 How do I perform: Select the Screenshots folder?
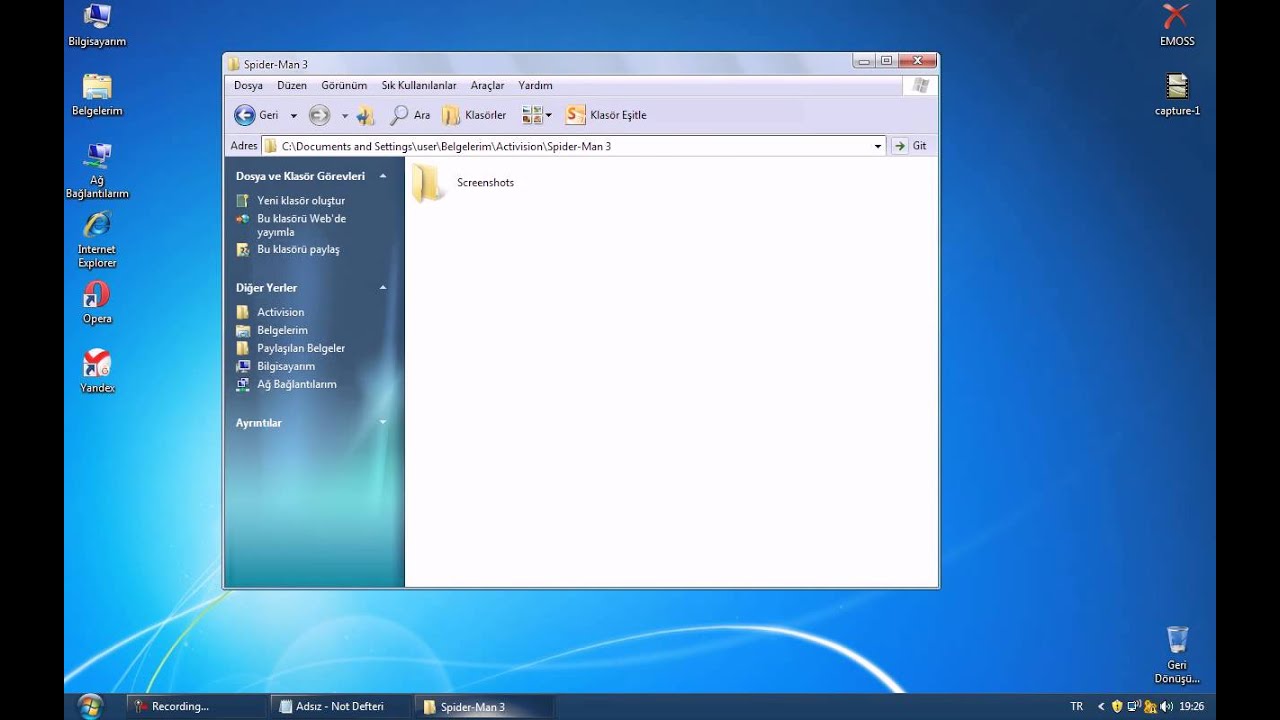(463, 183)
